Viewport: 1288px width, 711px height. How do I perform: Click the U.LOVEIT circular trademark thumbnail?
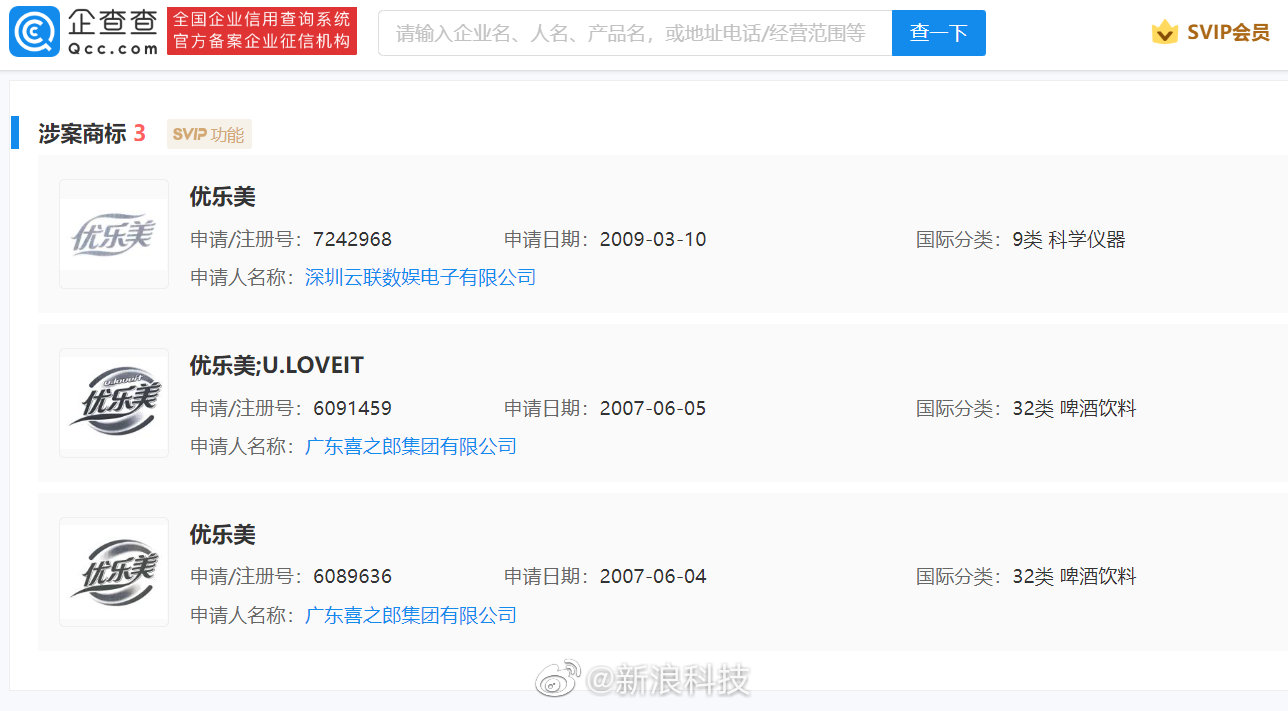(113, 402)
